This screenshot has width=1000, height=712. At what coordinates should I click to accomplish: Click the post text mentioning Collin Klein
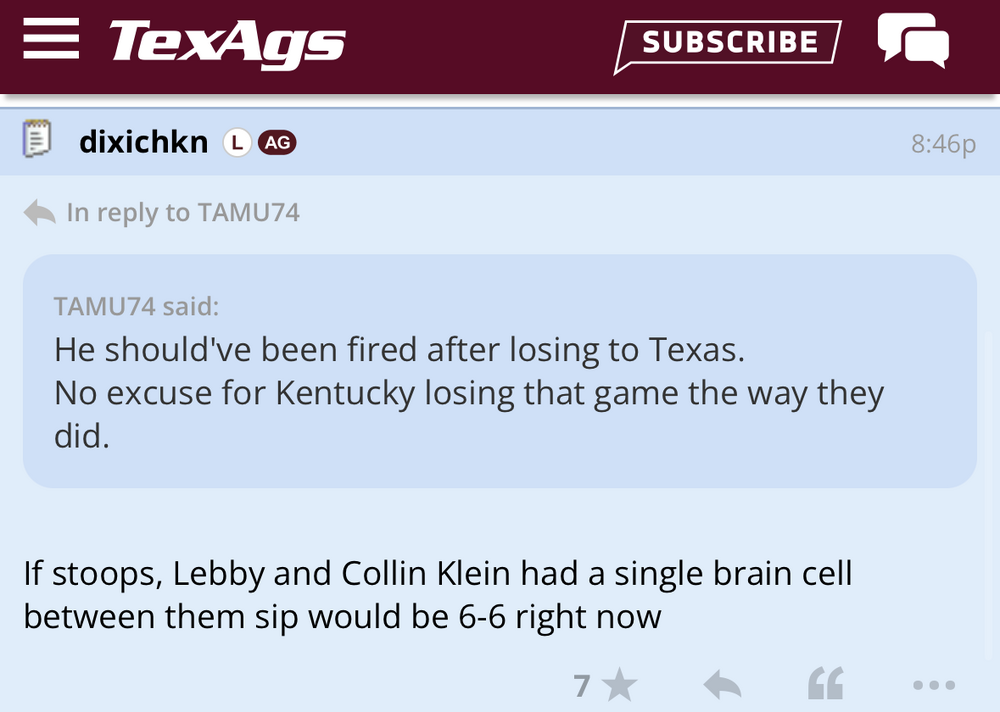(x=438, y=574)
